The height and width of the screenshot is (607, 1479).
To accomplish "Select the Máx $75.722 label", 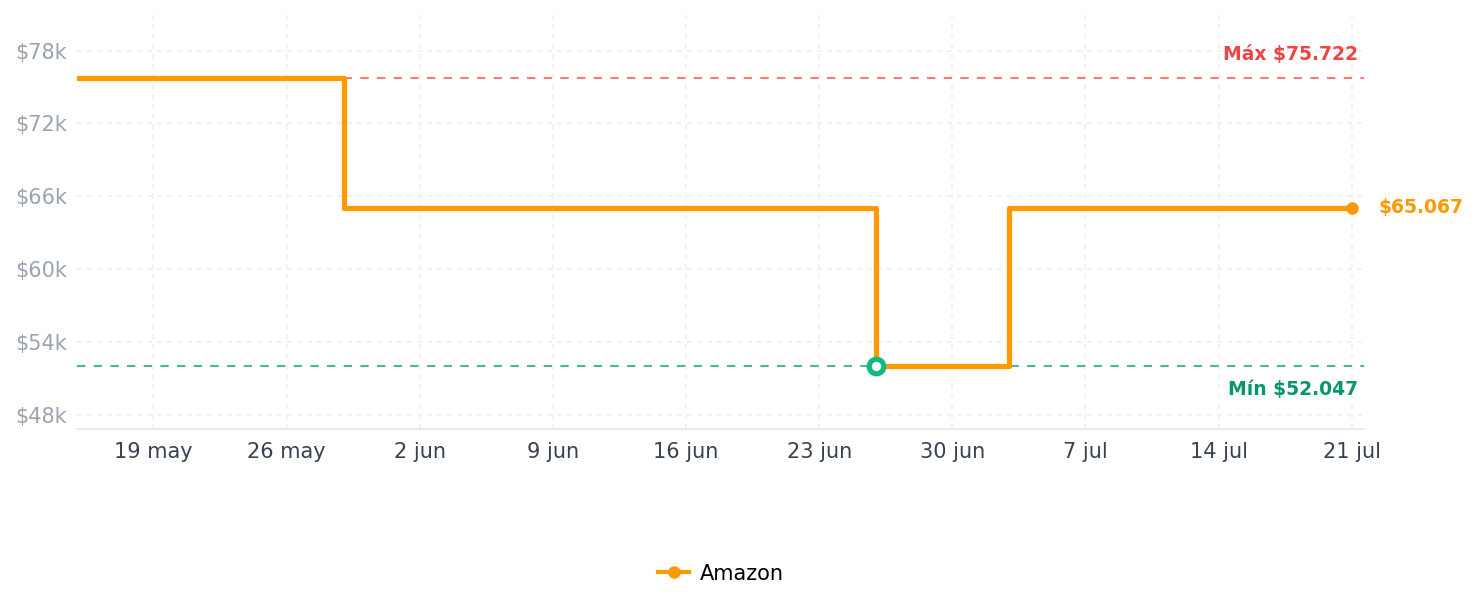I will coord(1290,54).
